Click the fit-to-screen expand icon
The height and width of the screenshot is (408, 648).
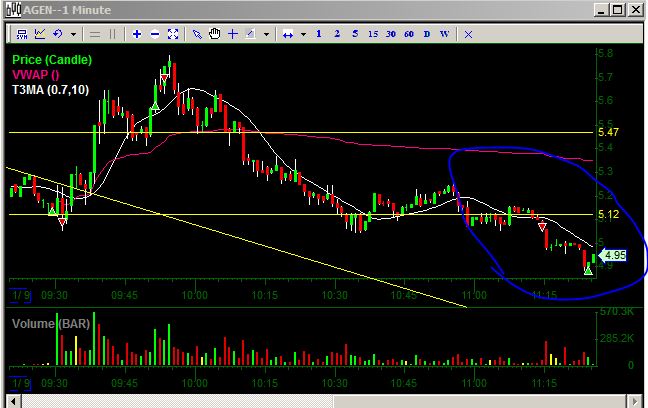173,34
